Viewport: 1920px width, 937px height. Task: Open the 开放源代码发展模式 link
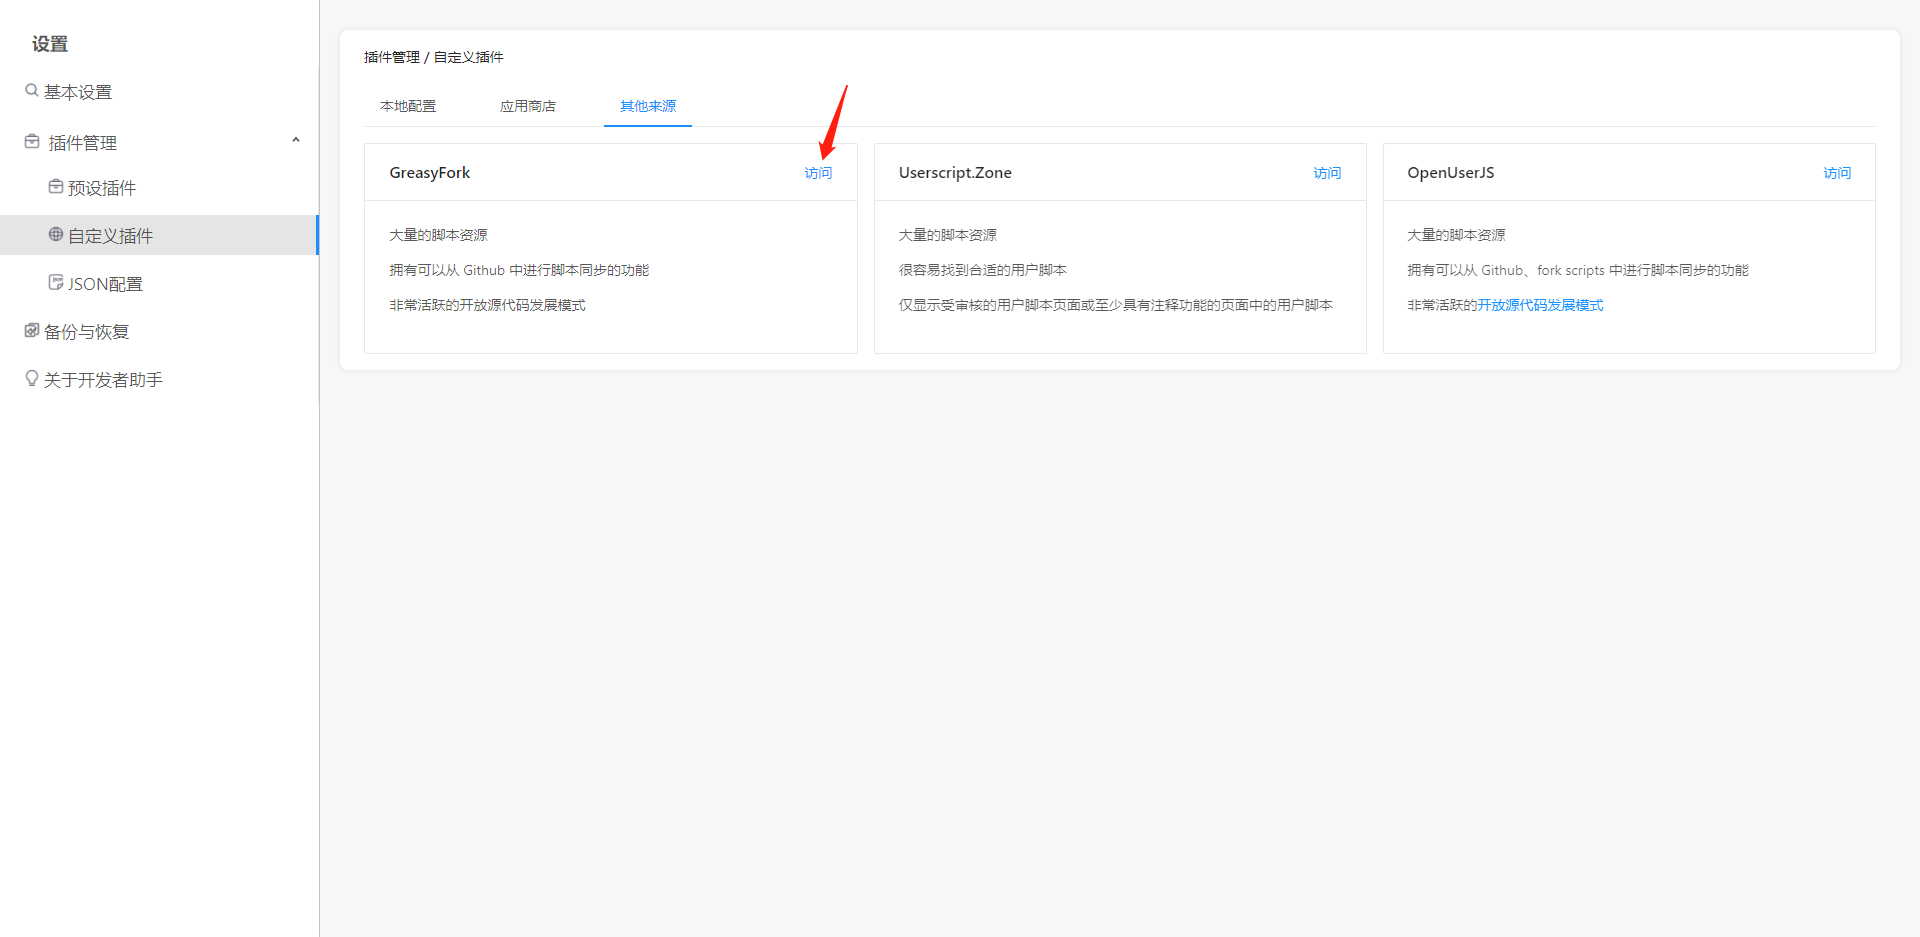[x=1540, y=305]
